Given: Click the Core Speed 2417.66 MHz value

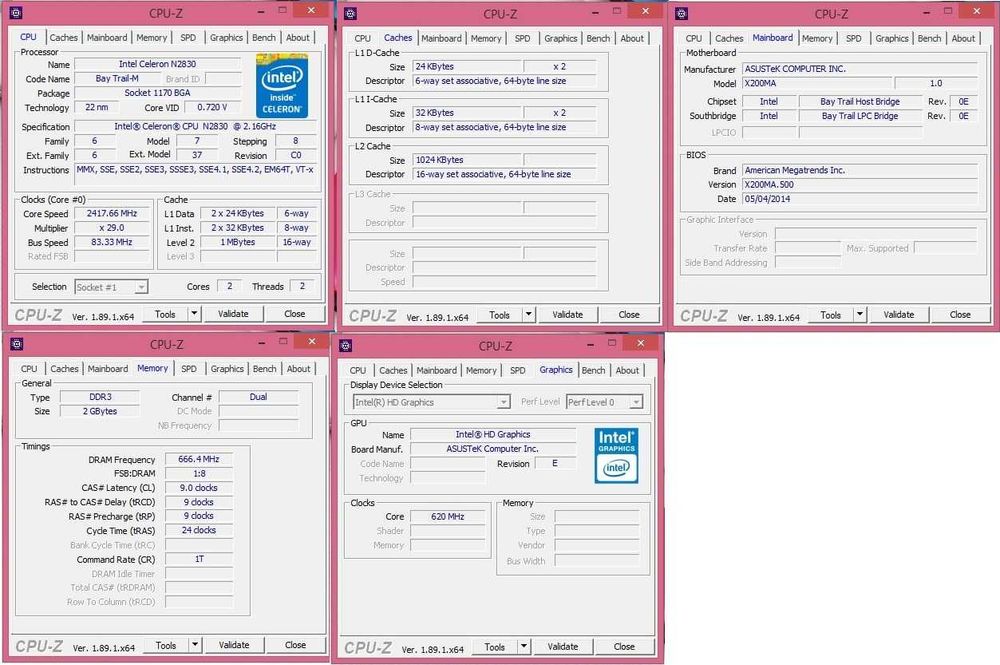Looking at the screenshot, I should click(x=112, y=214).
